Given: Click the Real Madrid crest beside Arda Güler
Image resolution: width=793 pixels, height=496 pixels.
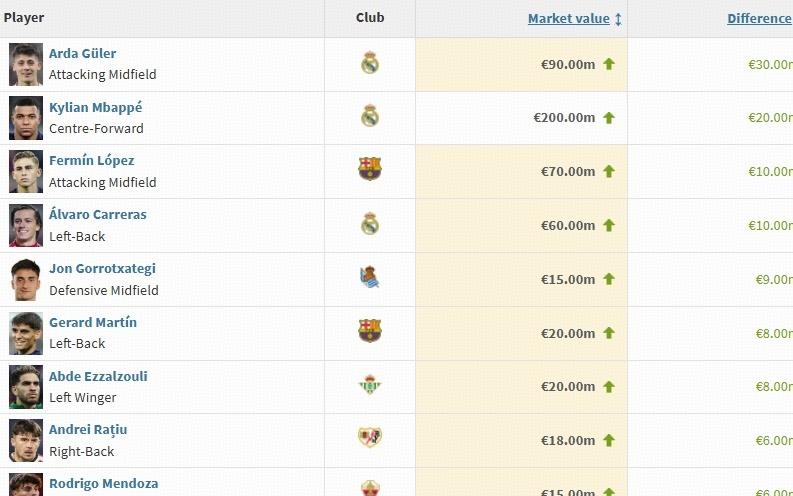Looking at the screenshot, I should click(370, 64).
